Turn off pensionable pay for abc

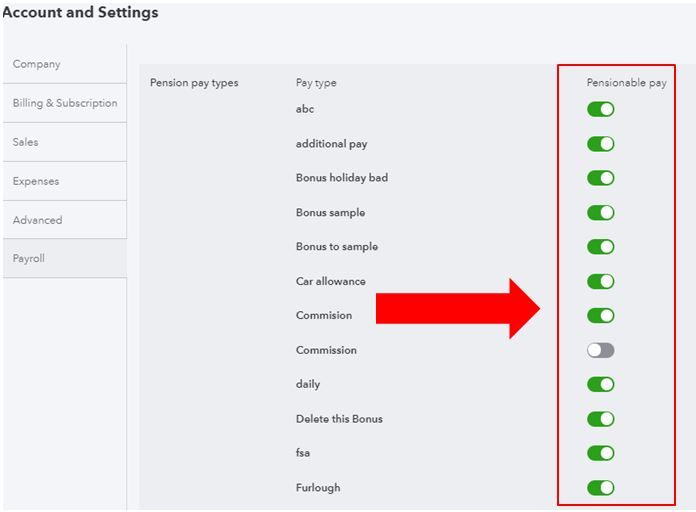601,109
